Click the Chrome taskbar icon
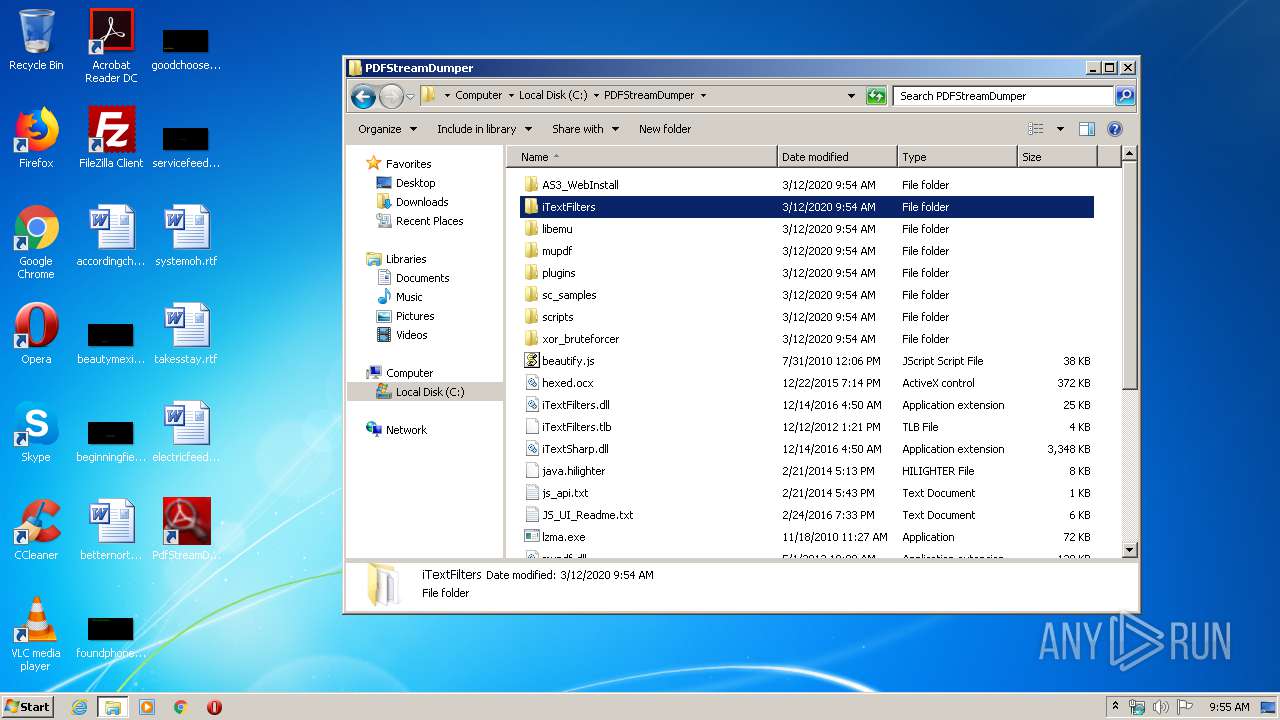Viewport: 1280px width, 720px height. 181,707
